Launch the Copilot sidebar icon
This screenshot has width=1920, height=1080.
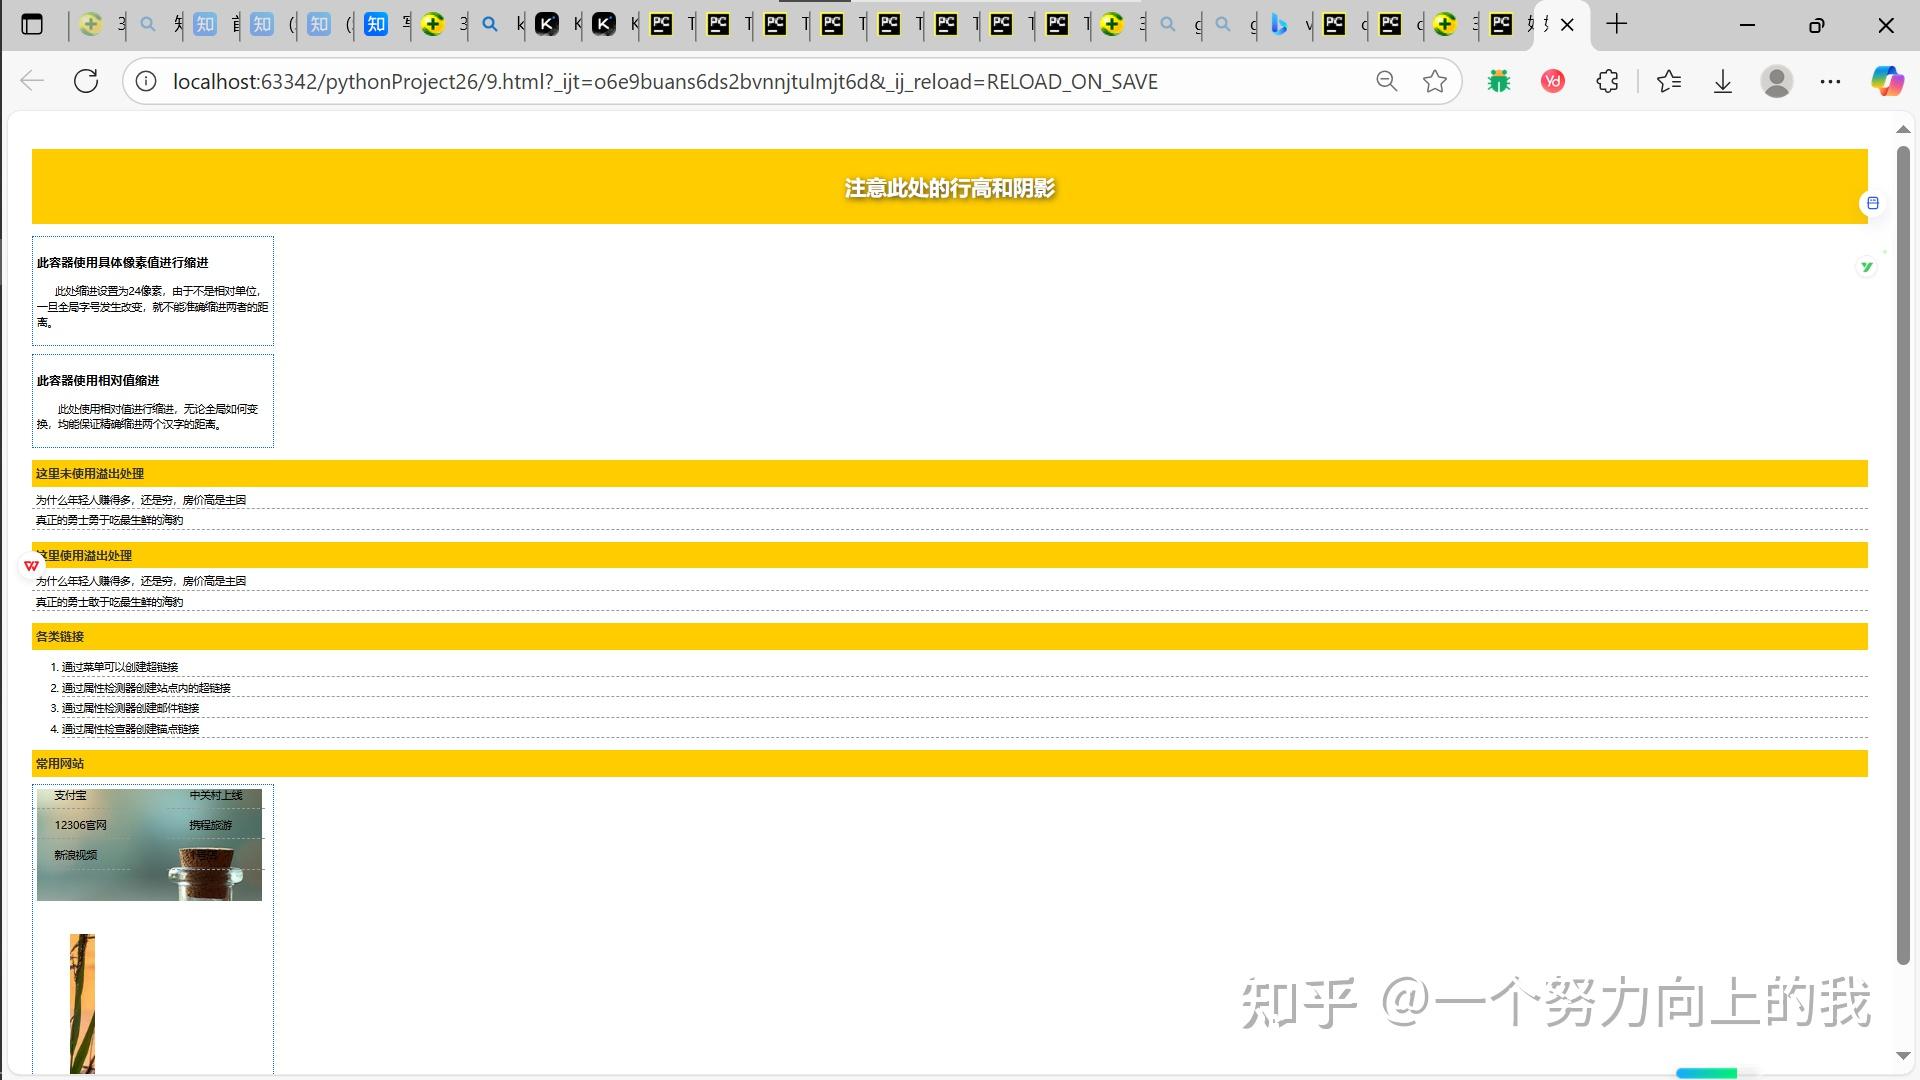pyautogui.click(x=1887, y=81)
